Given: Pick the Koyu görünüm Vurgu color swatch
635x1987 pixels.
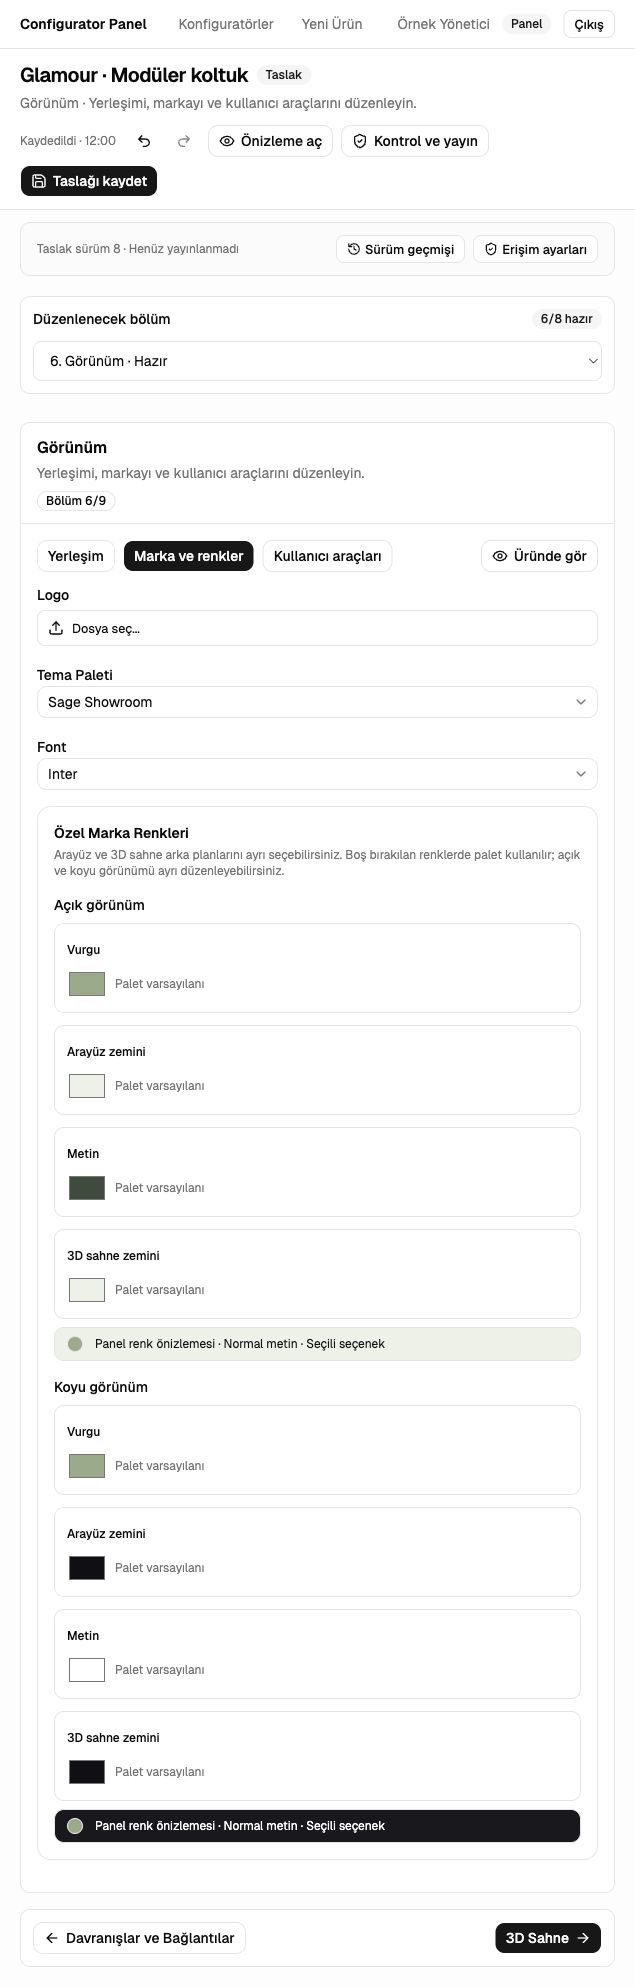Looking at the screenshot, I should point(87,1466).
